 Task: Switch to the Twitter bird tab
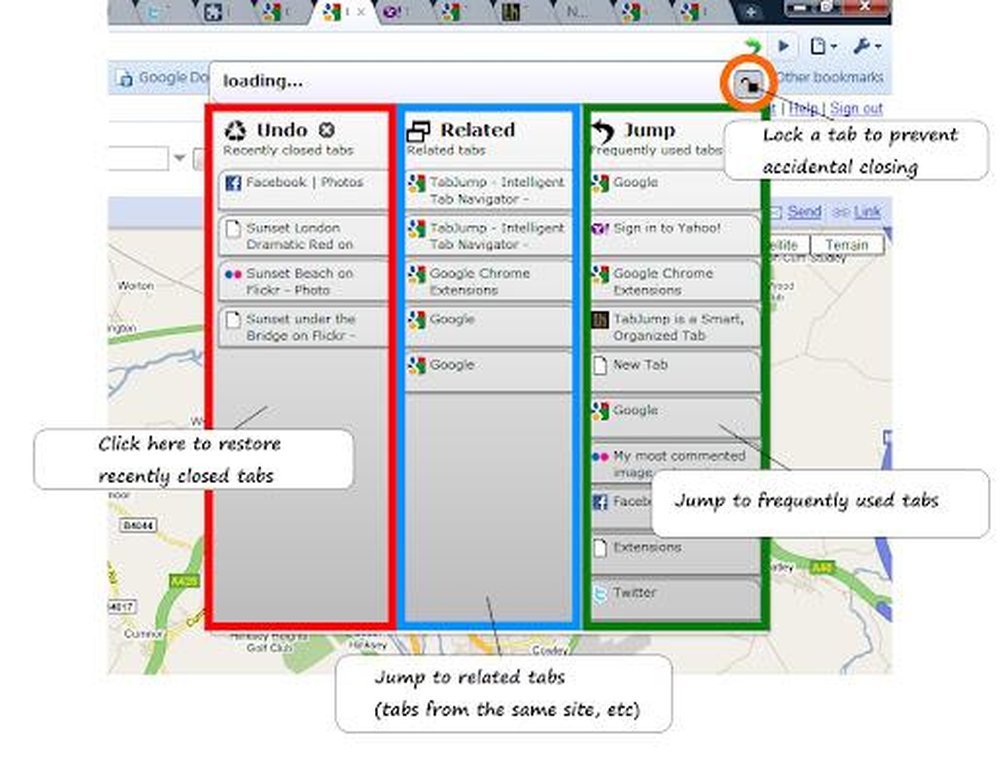pos(155,12)
